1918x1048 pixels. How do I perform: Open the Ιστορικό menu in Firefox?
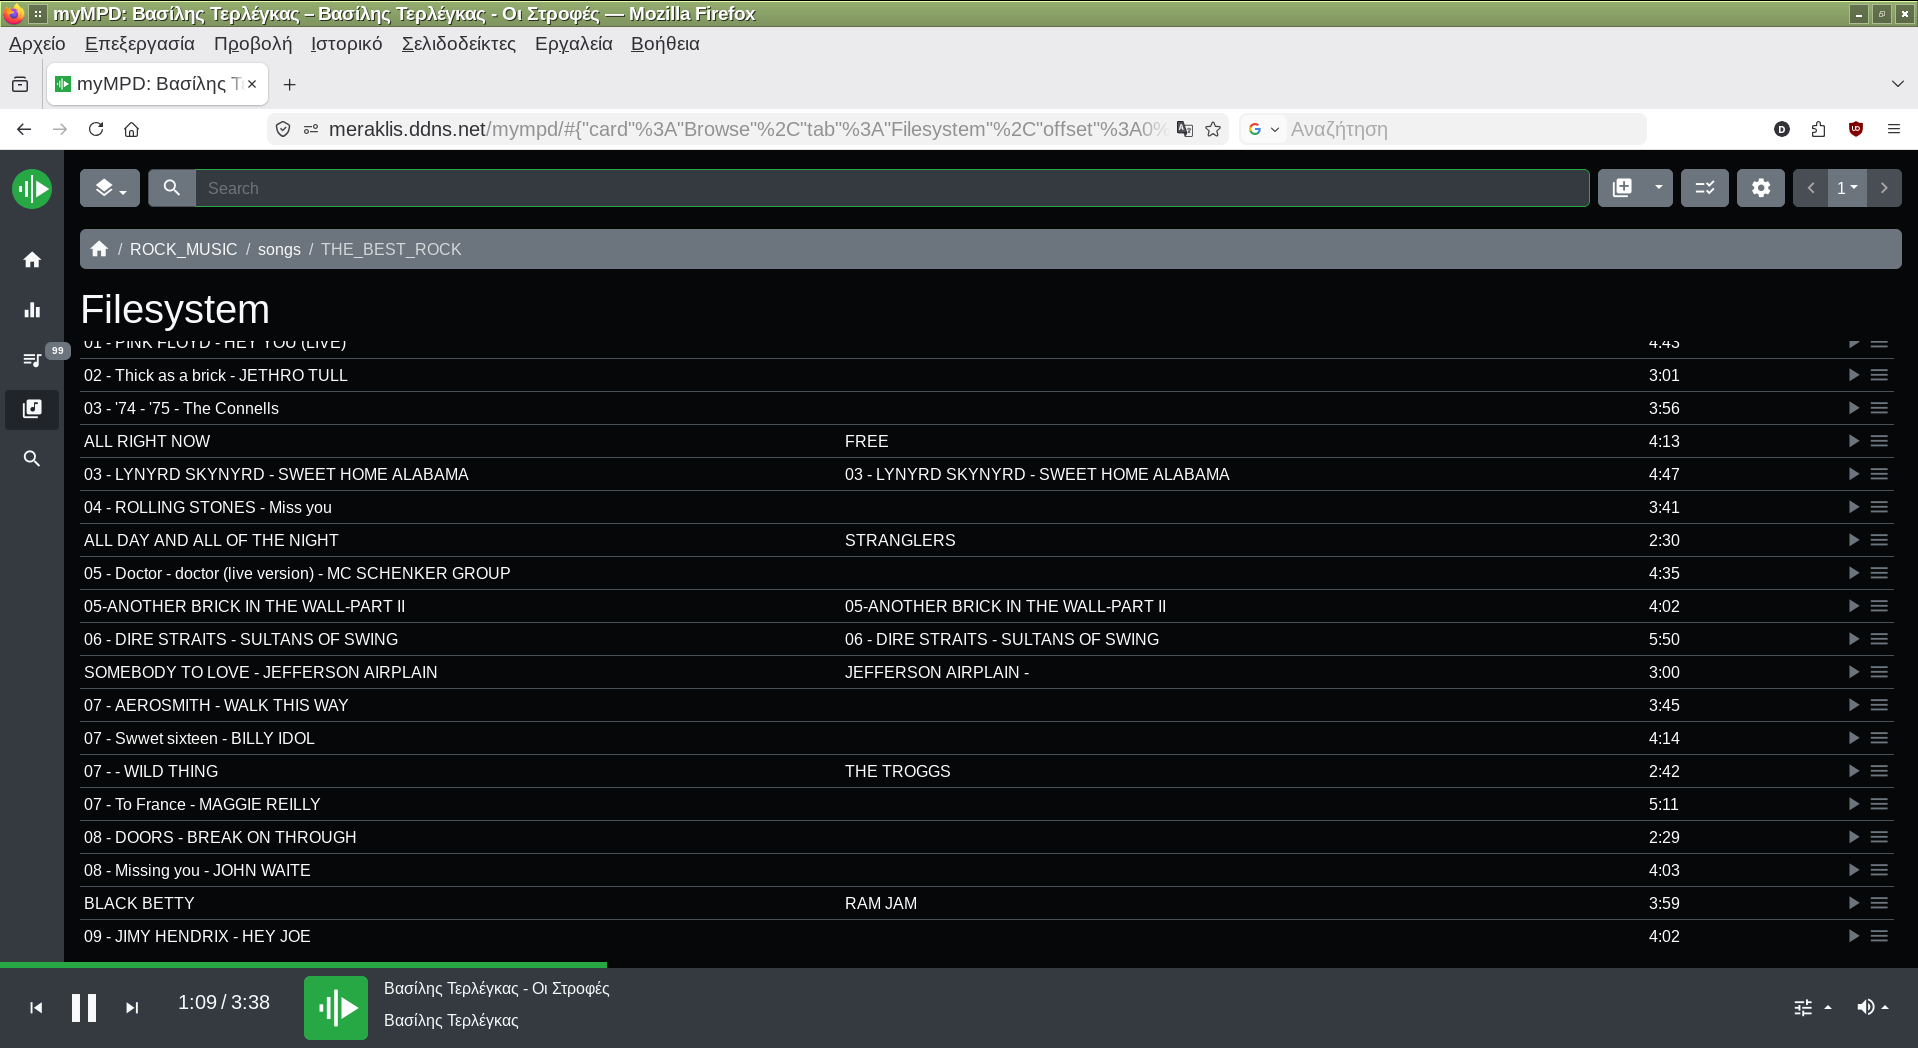pos(346,44)
